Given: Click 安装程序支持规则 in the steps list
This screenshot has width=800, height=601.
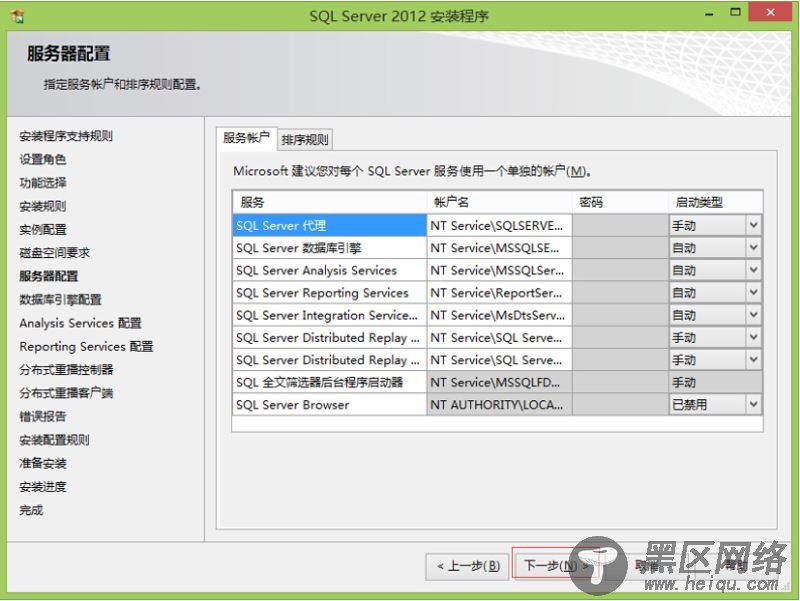Looking at the screenshot, I should tap(66, 136).
